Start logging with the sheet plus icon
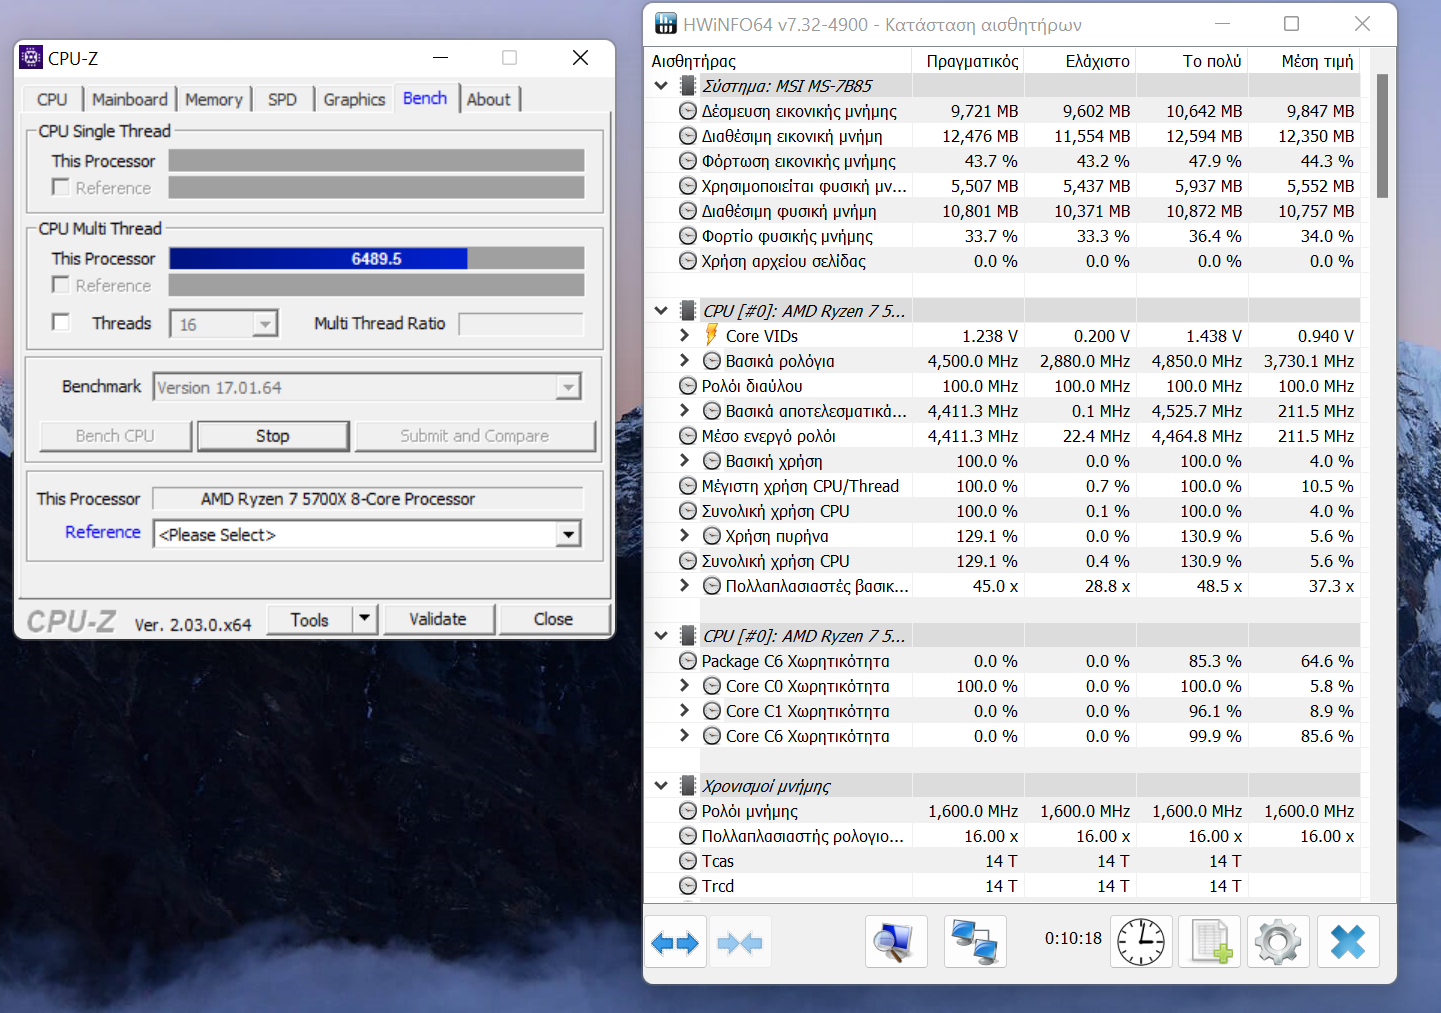The image size is (1441, 1013). pyautogui.click(x=1210, y=942)
